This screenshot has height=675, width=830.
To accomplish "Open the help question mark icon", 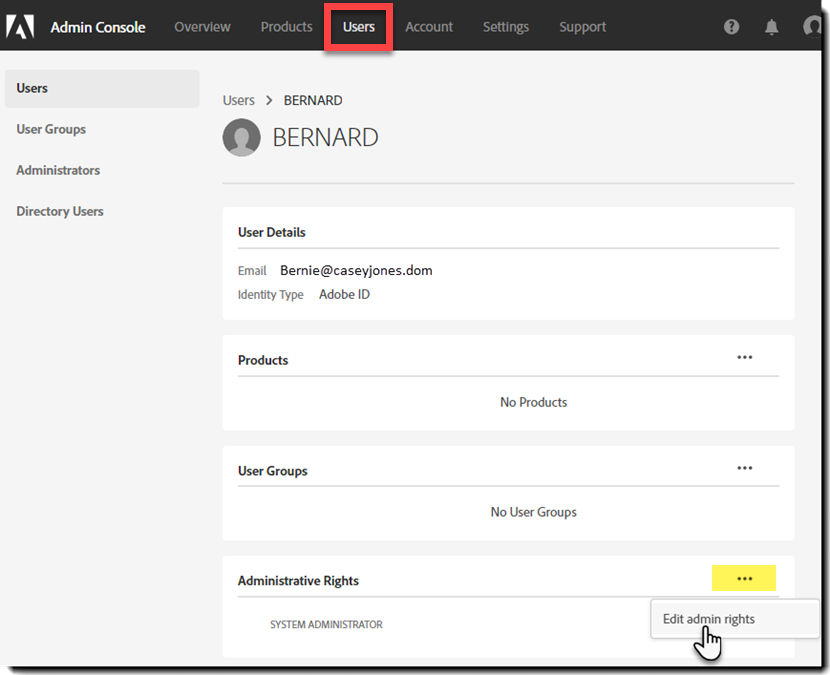I will (731, 26).
